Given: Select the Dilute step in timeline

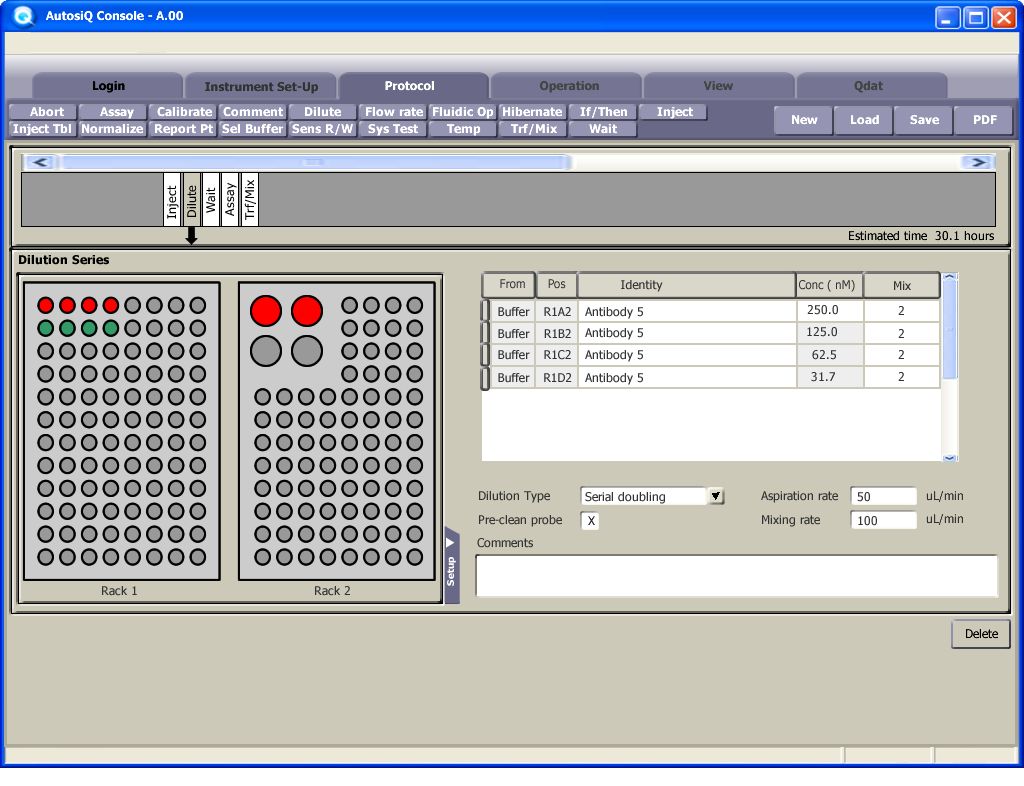Looking at the screenshot, I should [x=191, y=200].
